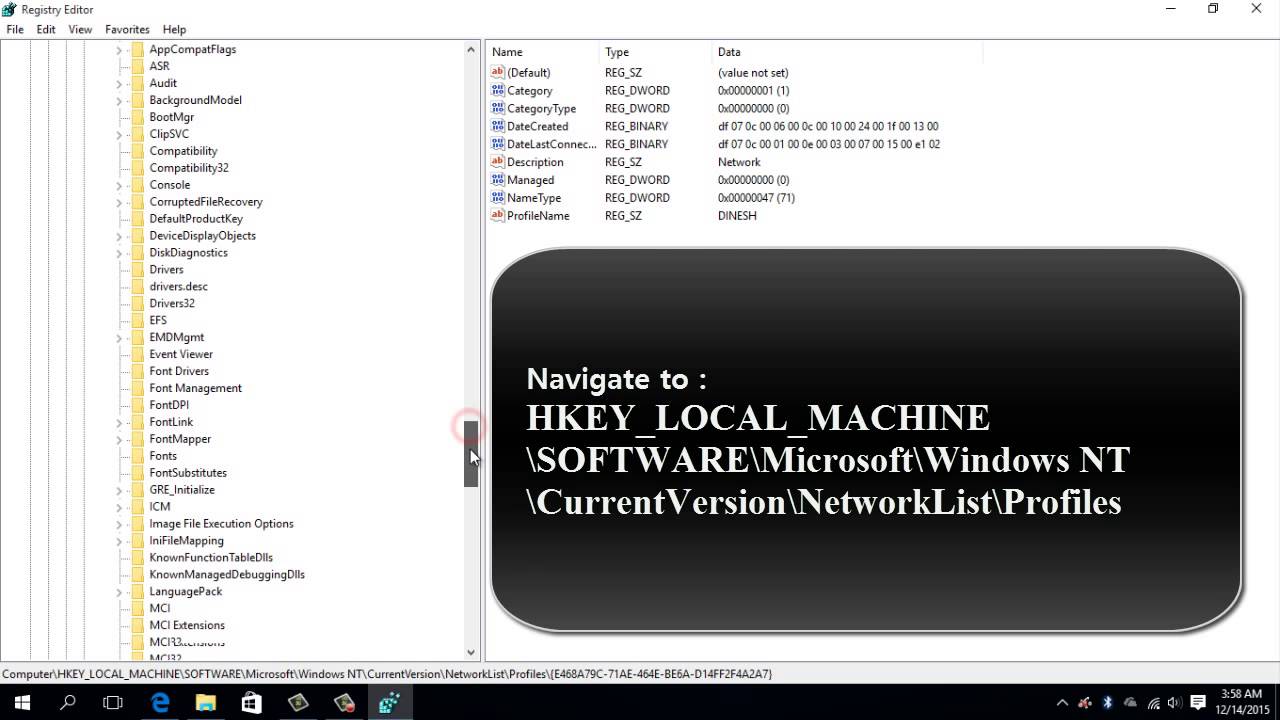Select the drivers.desc folder icon
Screen dimensions: 1280x720
coord(137,287)
